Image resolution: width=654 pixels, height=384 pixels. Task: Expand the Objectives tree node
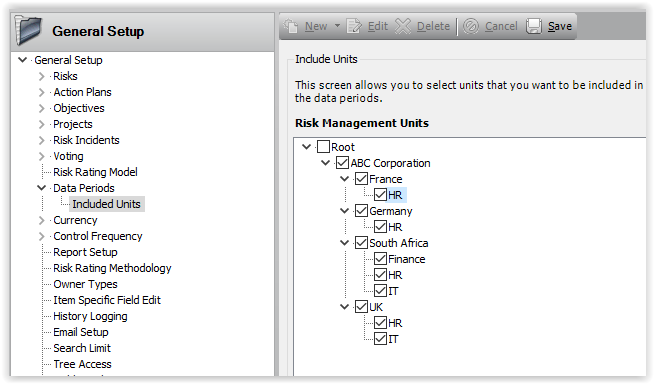[41, 108]
